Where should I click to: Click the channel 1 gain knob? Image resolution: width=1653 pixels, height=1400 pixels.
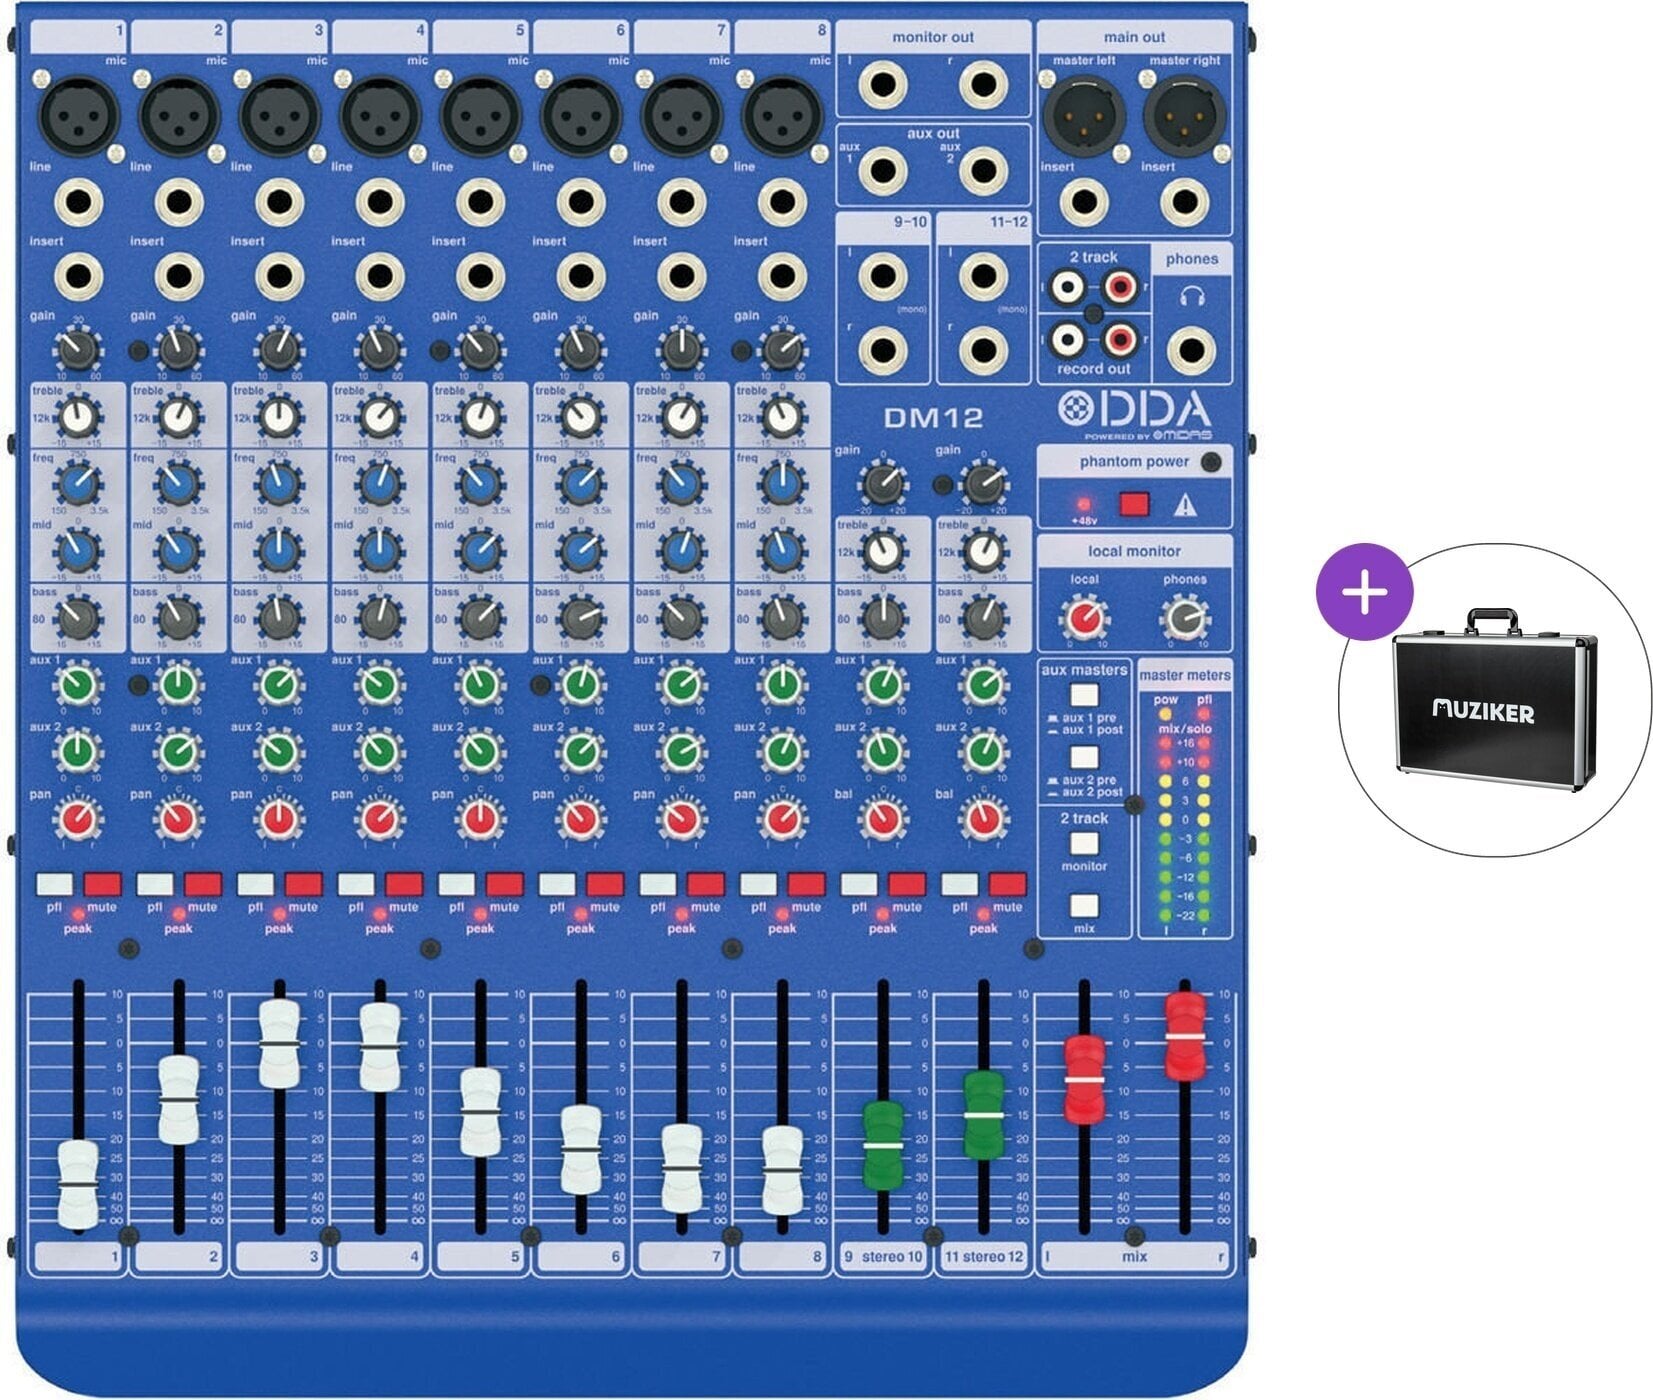tap(78, 350)
